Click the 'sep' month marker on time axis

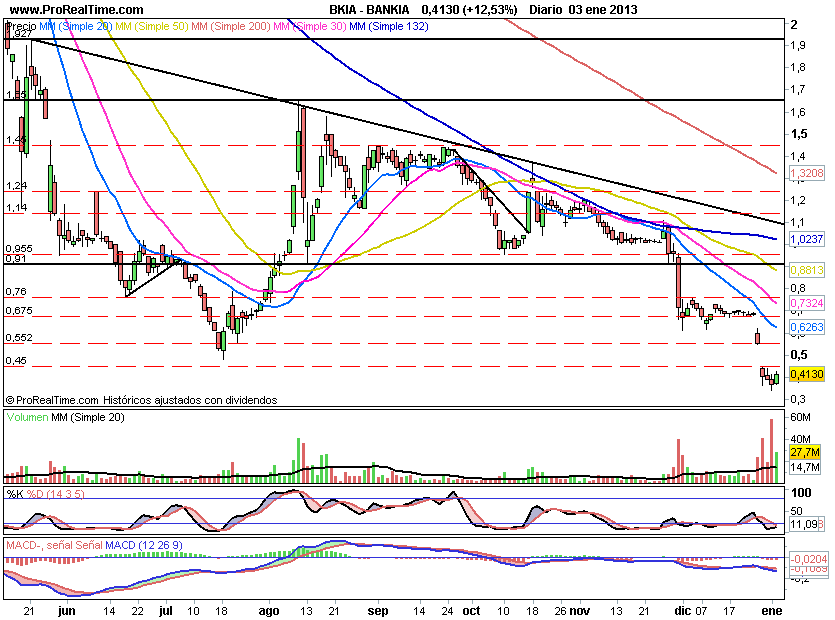pyautogui.click(x=378, y=610)
